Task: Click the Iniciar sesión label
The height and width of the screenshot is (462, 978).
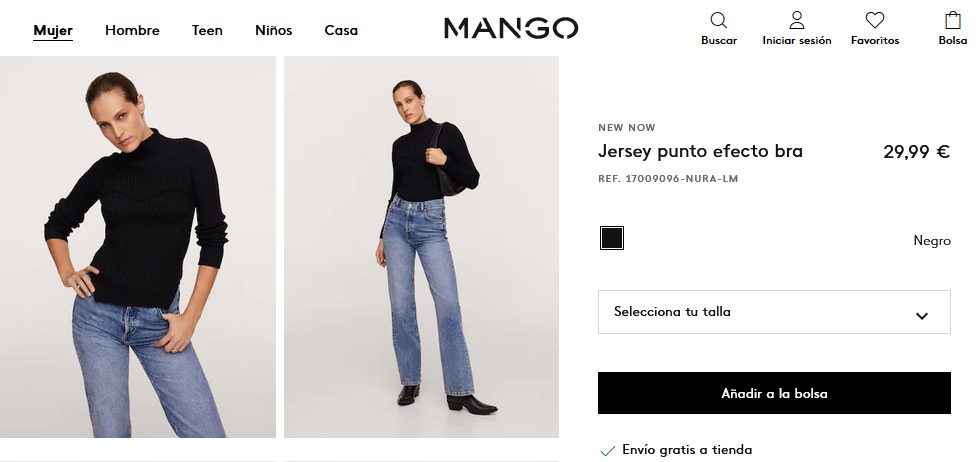Action: coord(796,41)
